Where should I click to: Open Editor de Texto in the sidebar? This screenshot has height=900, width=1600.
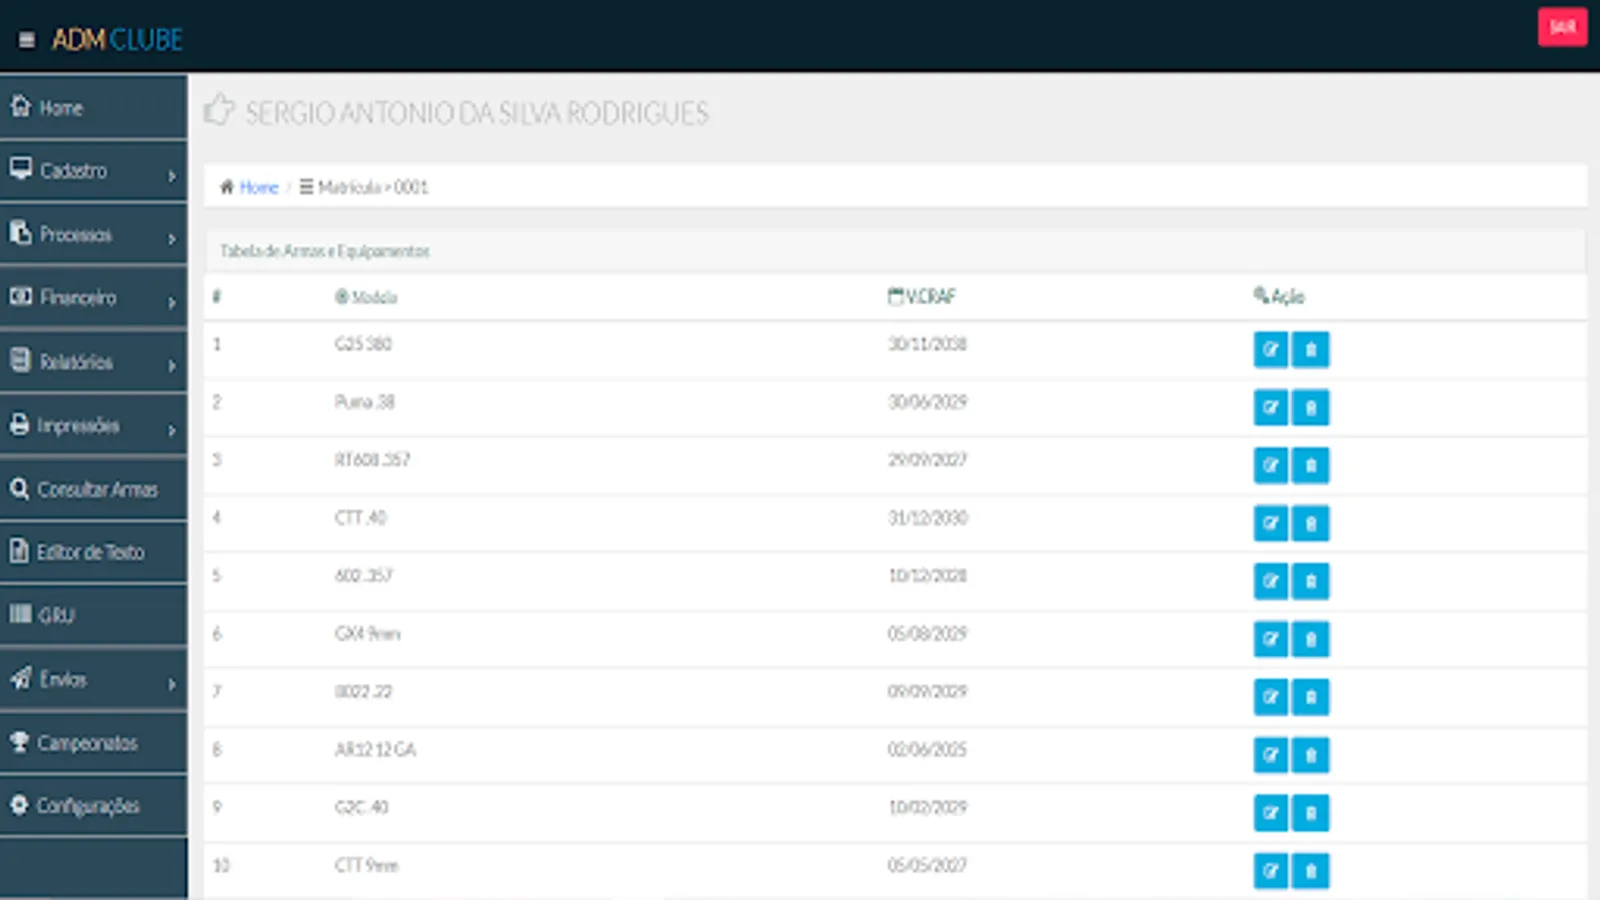click(x=93, y=552)
